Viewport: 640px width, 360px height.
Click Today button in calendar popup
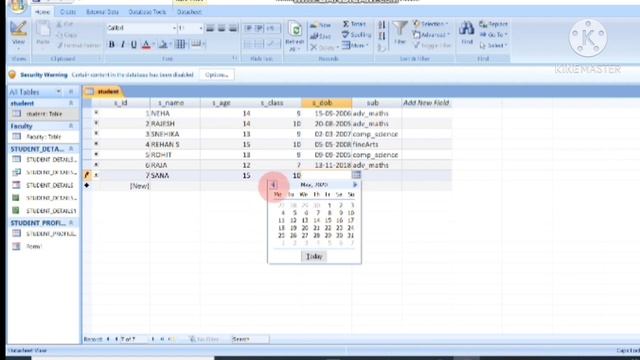tap(314, 256)
